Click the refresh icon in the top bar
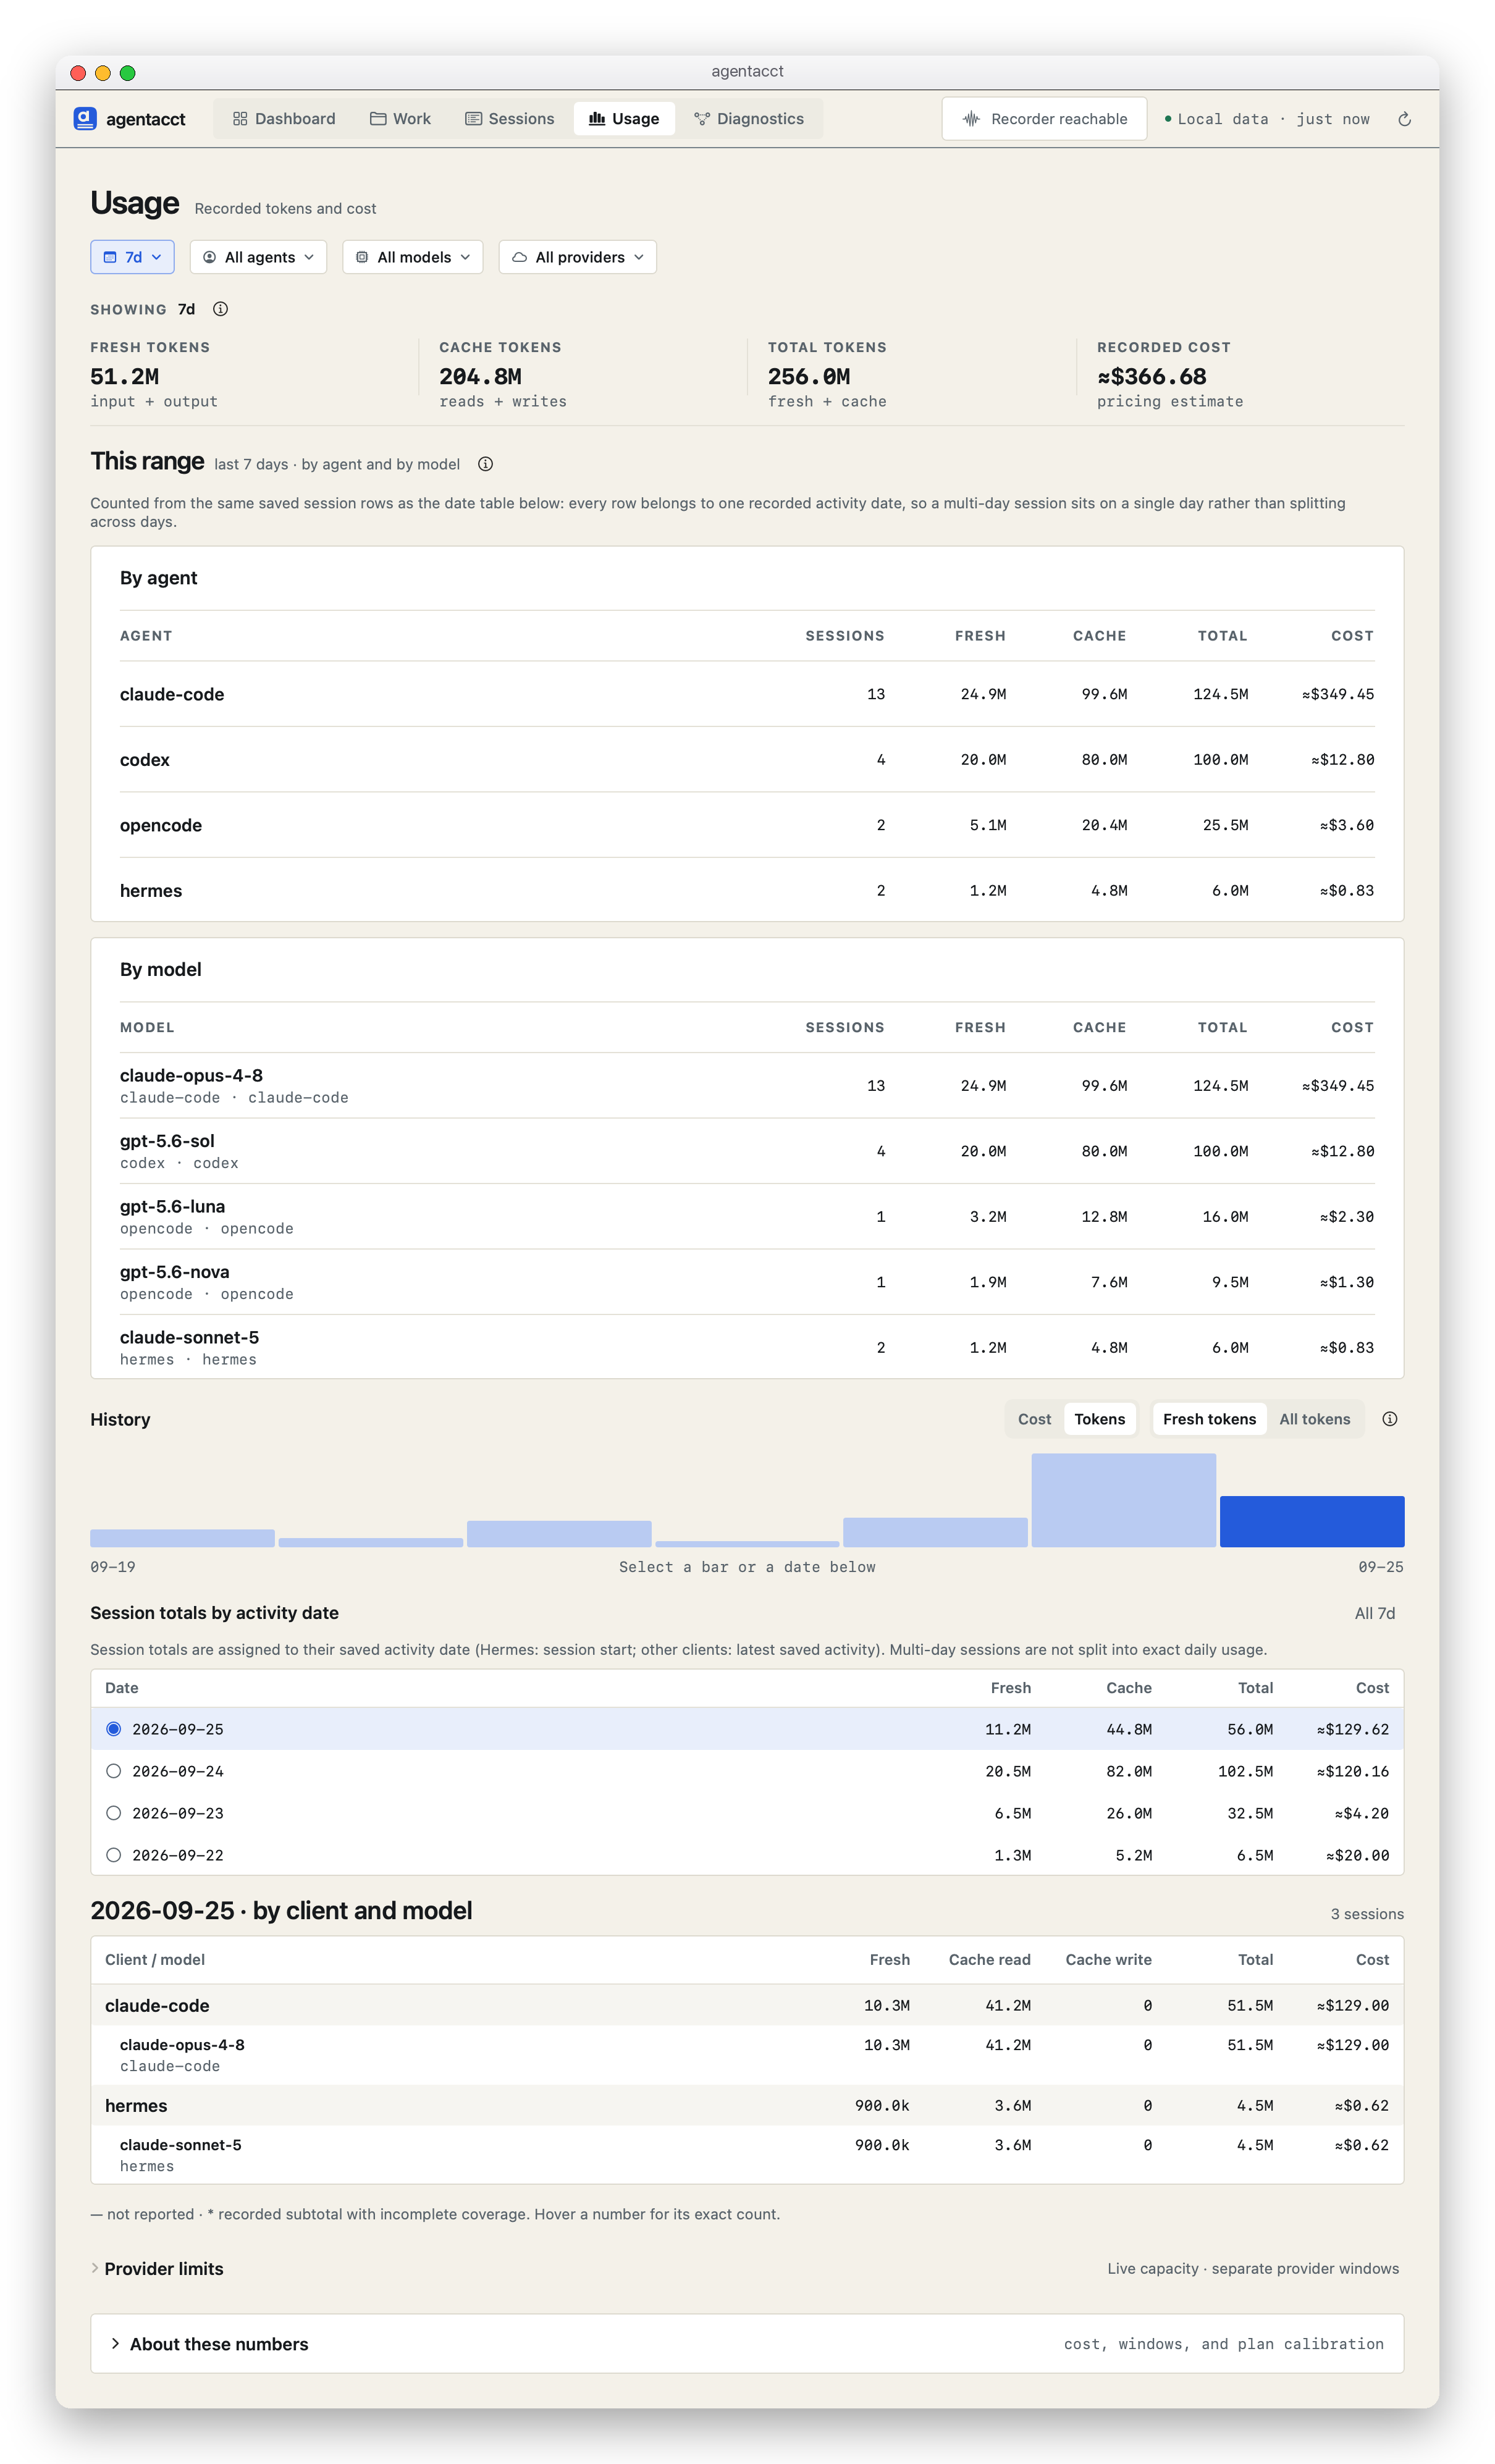This screenshot has width=1495, height=2464. pyautogui.click(x=1404, y=119)
